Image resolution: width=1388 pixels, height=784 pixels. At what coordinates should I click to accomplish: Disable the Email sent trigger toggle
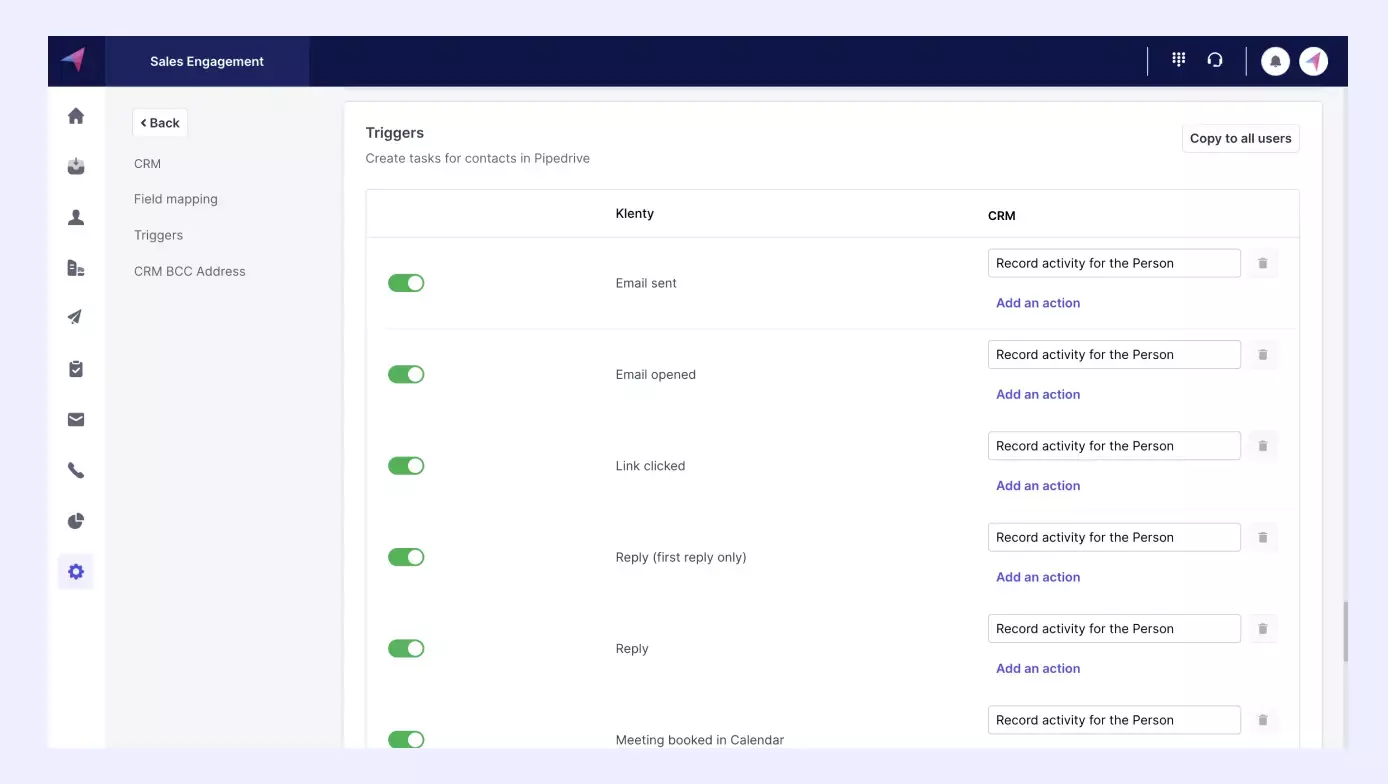pos(406,283)
